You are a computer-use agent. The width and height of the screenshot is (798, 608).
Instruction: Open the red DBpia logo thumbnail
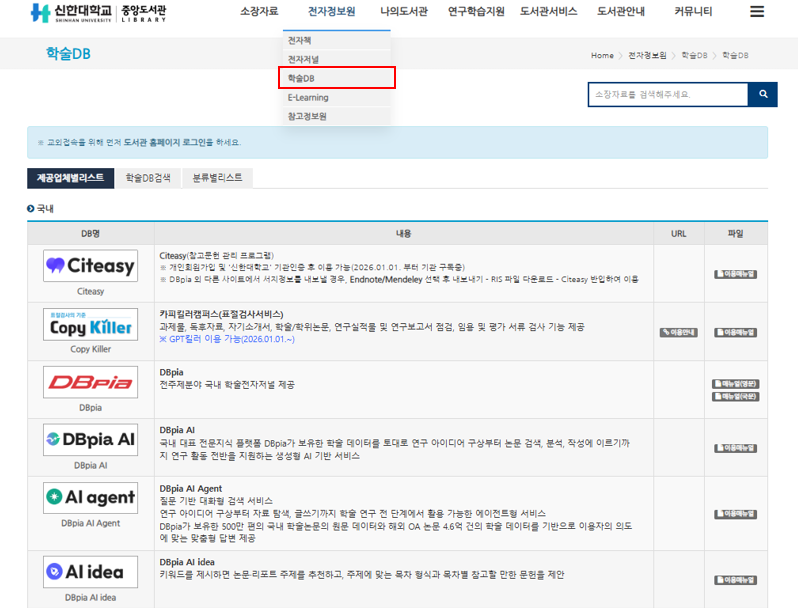coord(91,382)
